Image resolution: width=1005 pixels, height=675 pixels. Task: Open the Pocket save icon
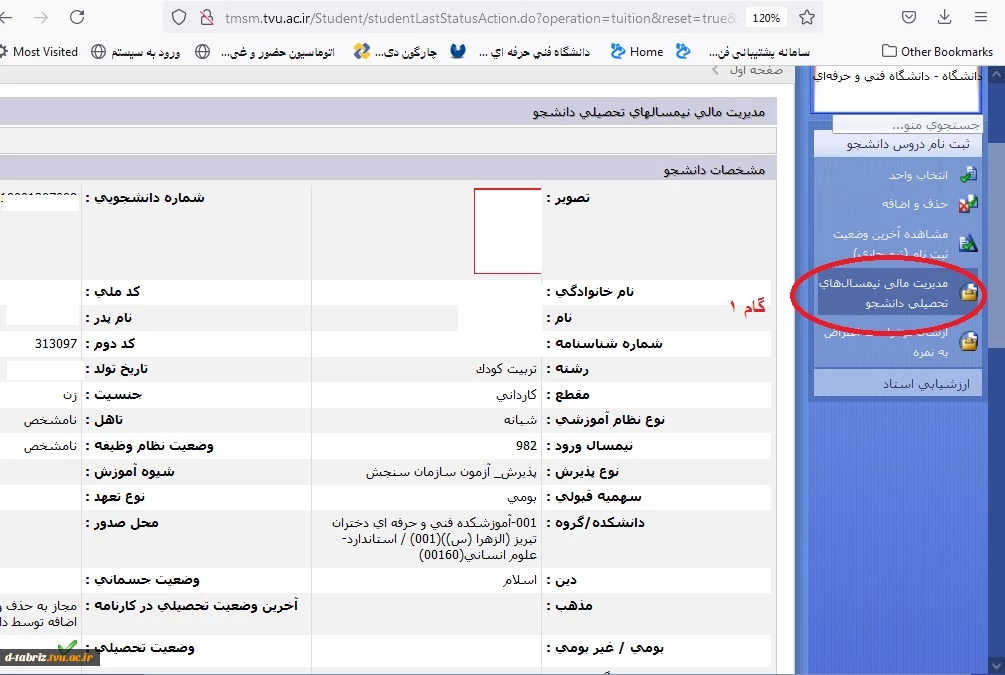click(x=909, y=17)
